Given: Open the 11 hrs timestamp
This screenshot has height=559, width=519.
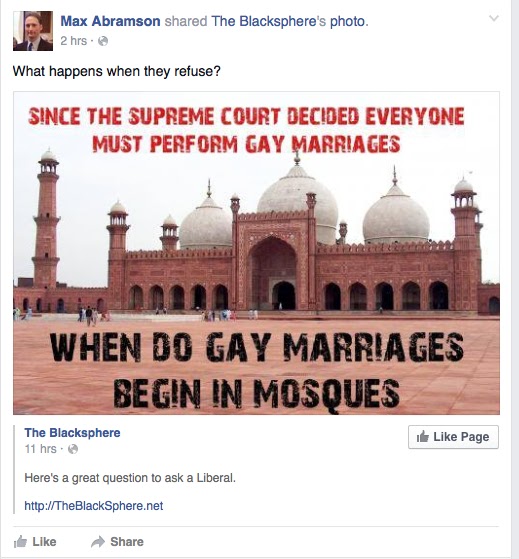Looking at the screenshot, I should click(40, 449).
